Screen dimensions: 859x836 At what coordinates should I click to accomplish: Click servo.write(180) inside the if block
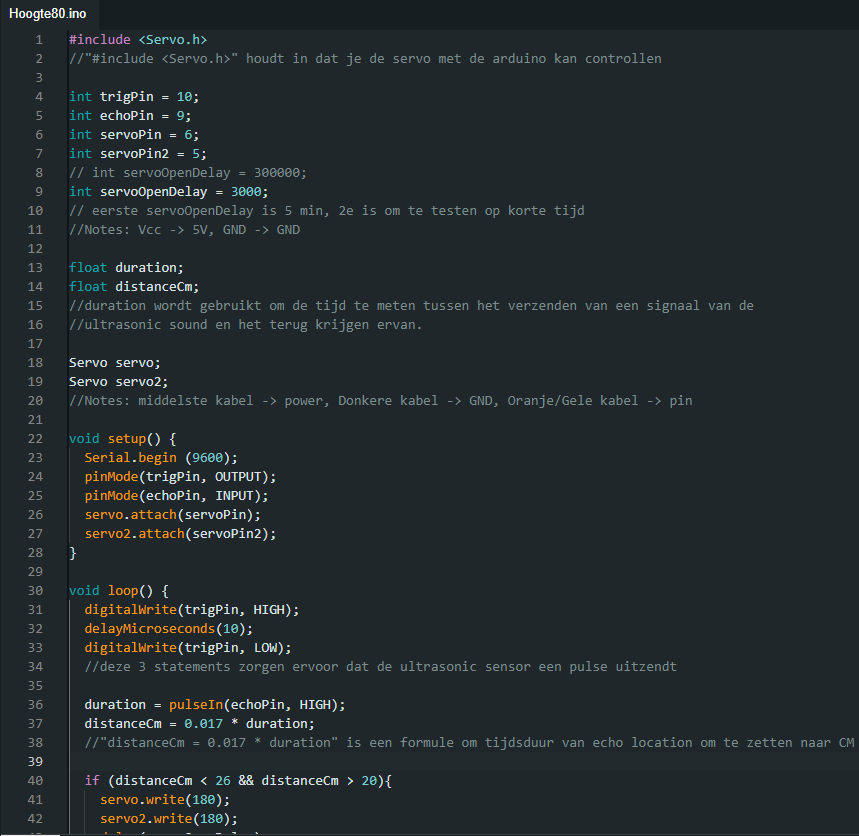point(160,799)
